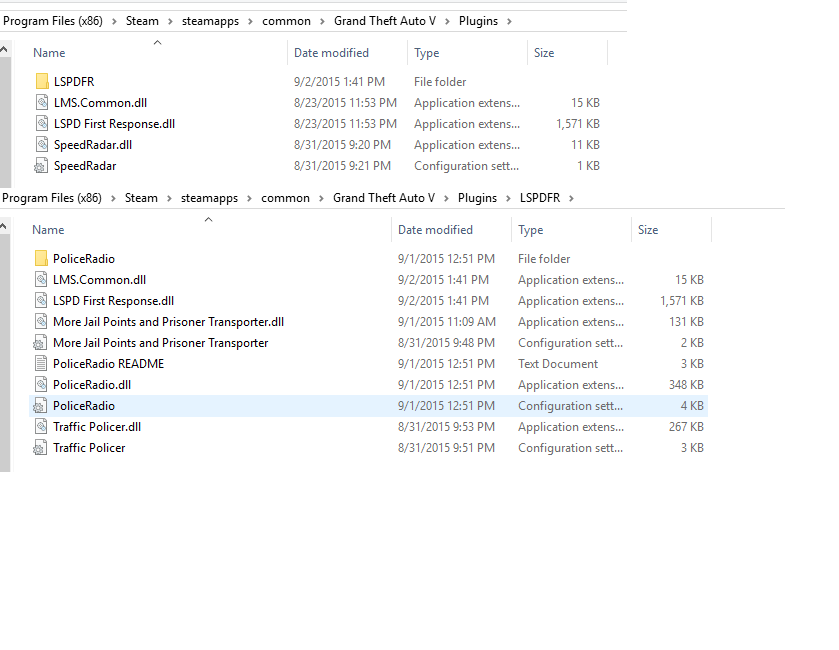This screenshot has height=650, width=839.
Task: Navigate to Steam breadcrumb in Plugins window
Action: click(x=142, y=21)
